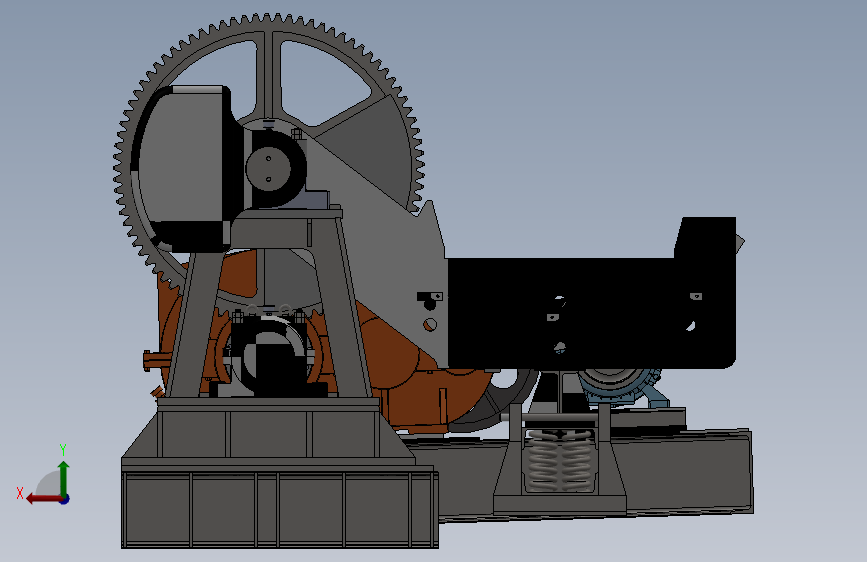Click the green Y axis arrow of the triad
Viewport: 867px width, 562px height.
click(x=64, y=477)
